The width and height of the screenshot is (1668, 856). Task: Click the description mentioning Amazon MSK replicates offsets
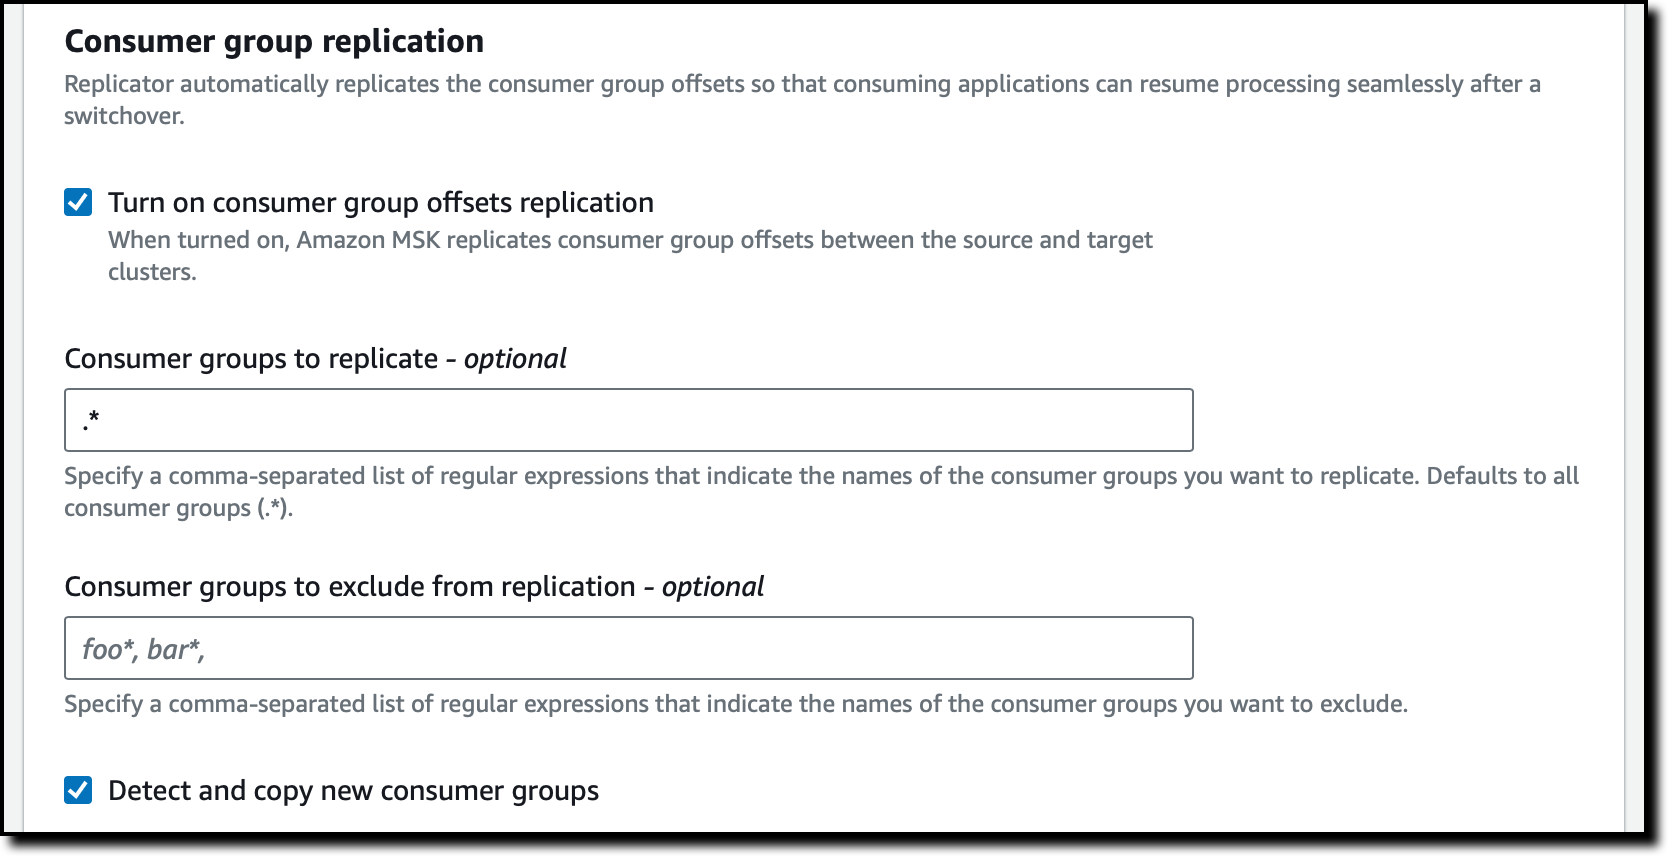pos(630,256)
